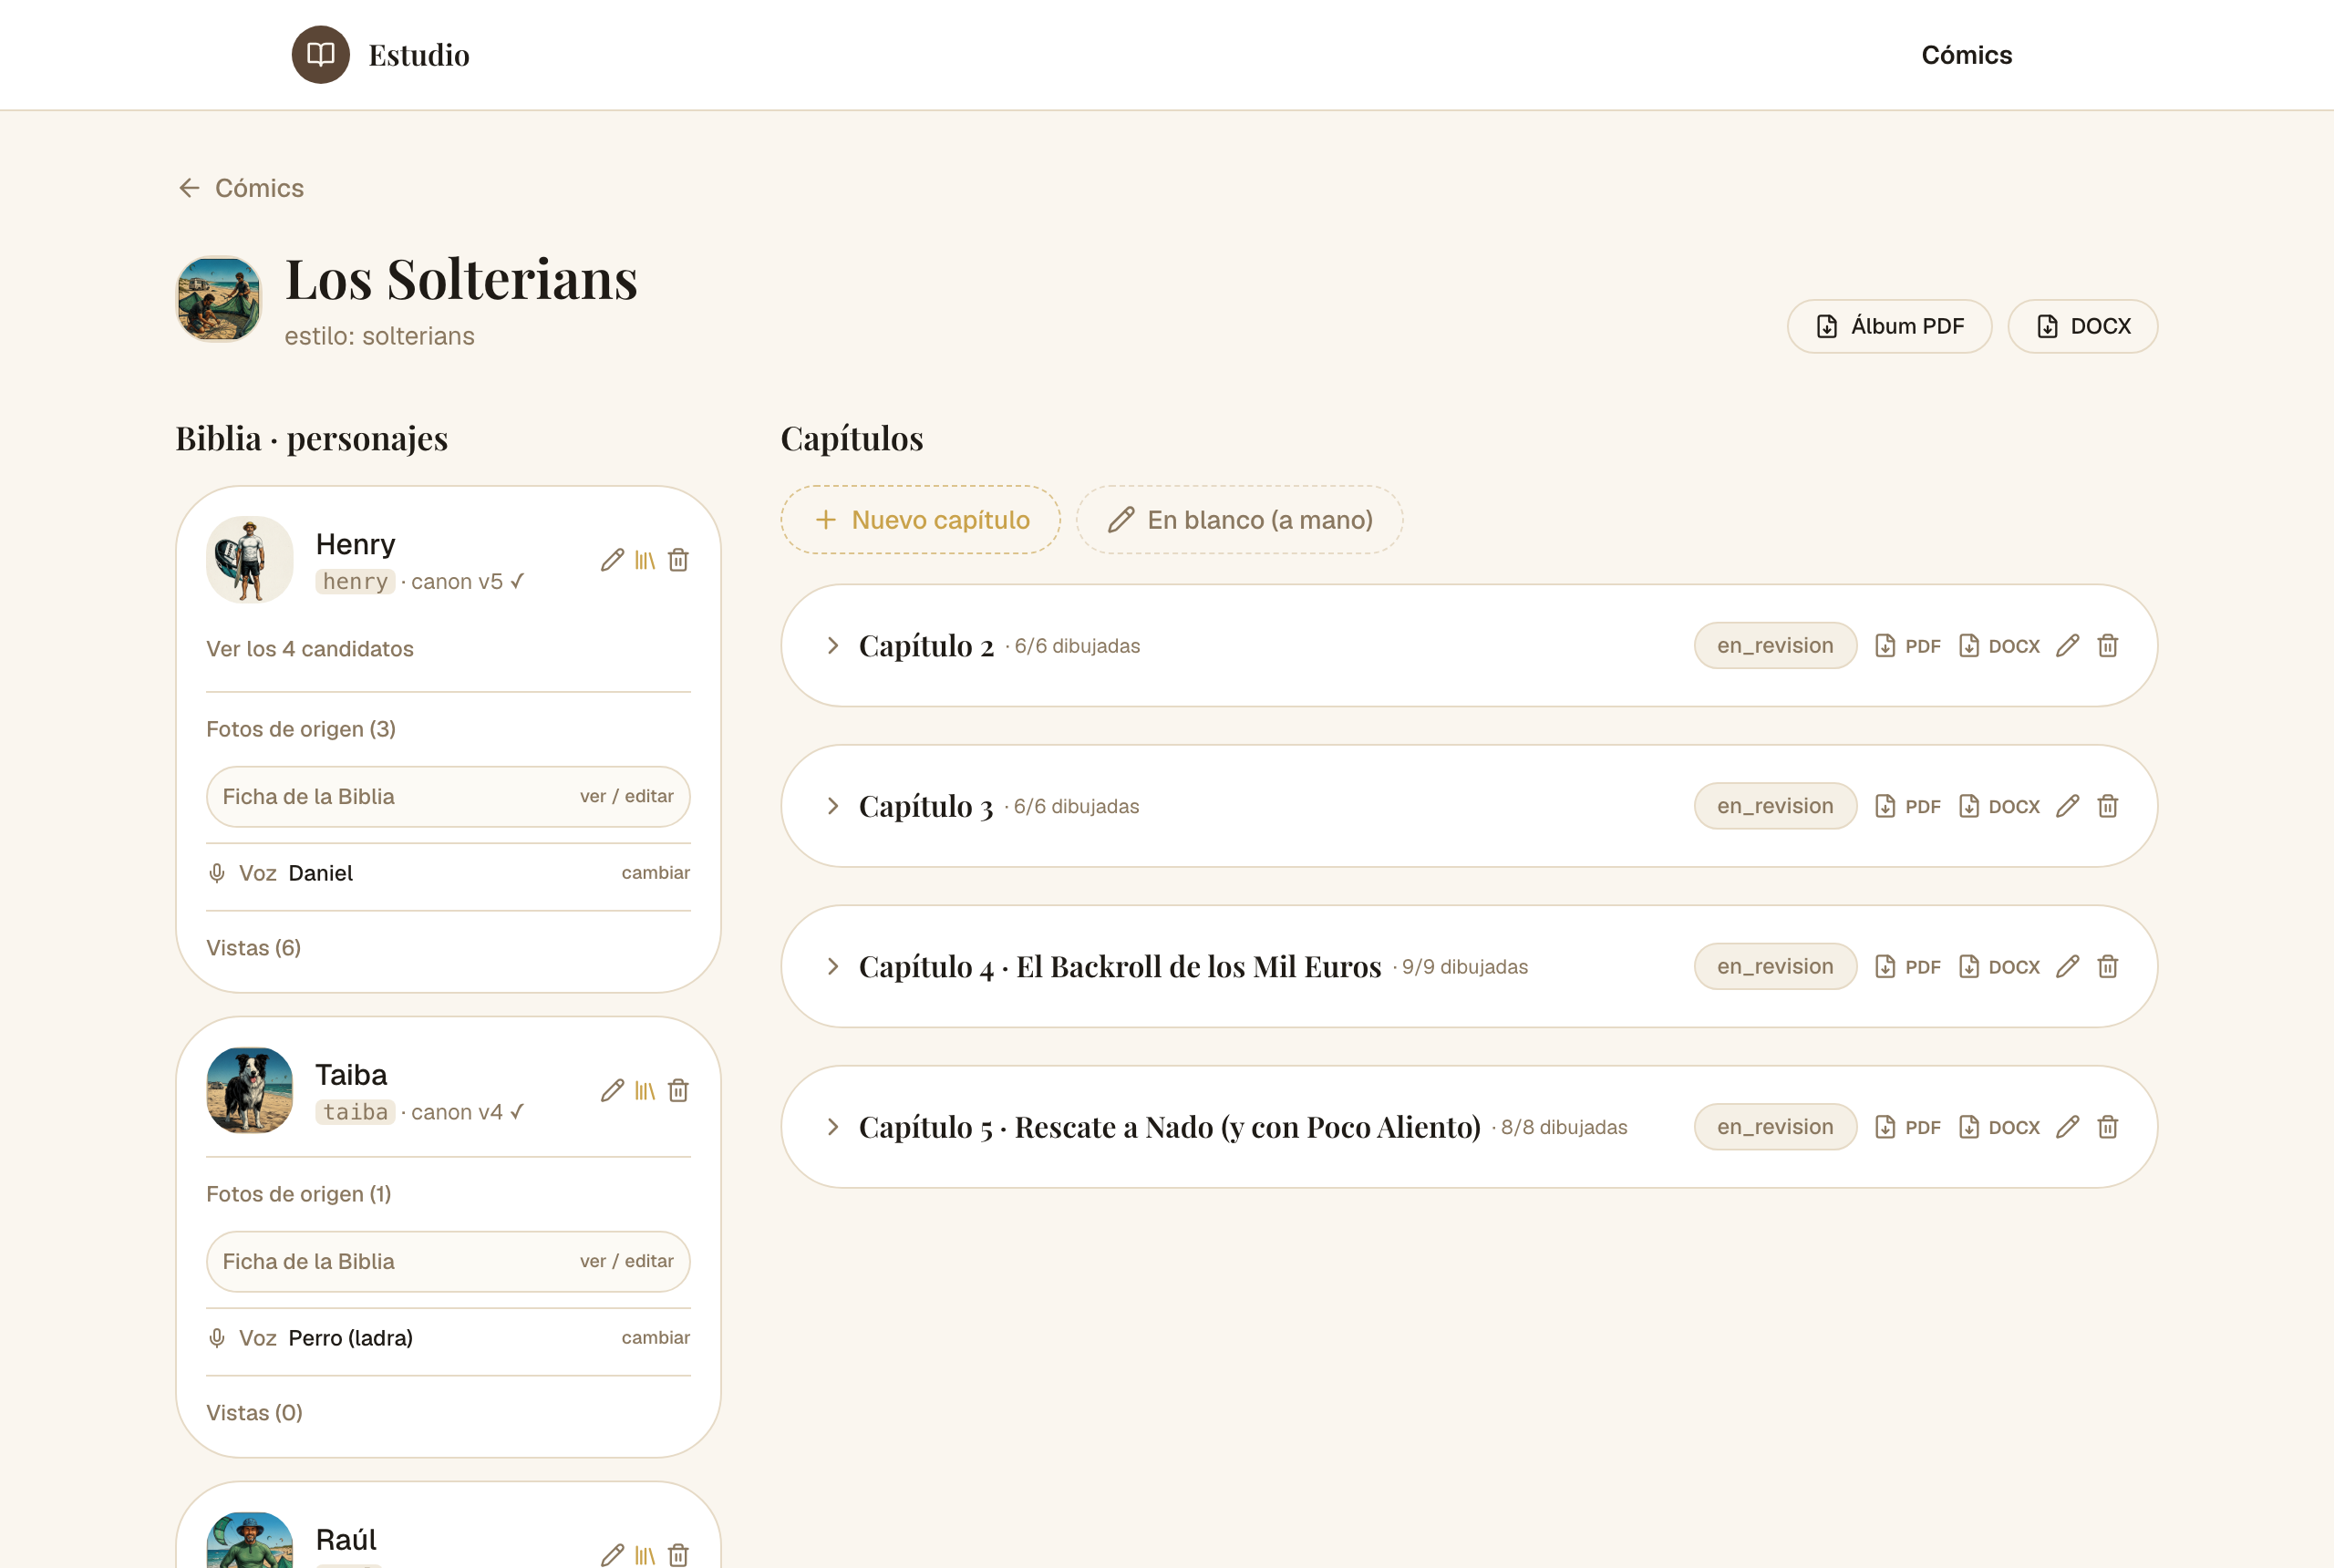Viewport: 2334px width, 1568px height.
Task: Edit Henry with the pencil icon
Action: (x=612, y=560)
